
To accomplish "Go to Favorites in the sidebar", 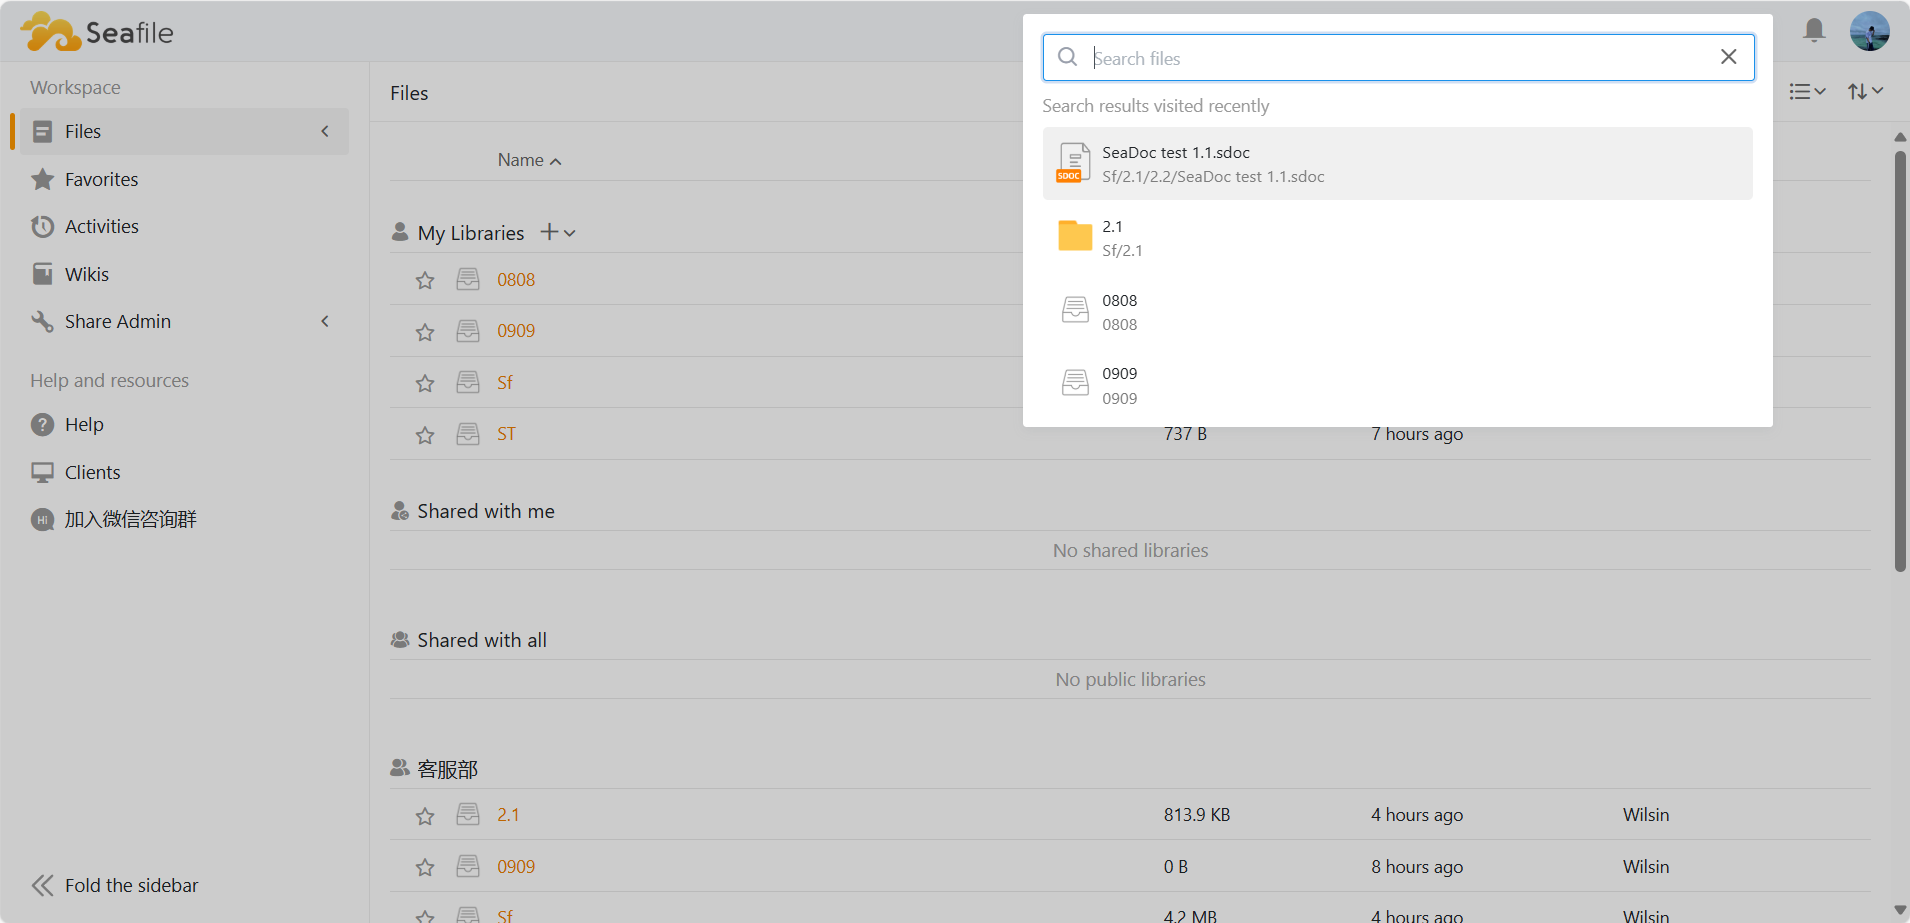I will (x=101, y=180).
